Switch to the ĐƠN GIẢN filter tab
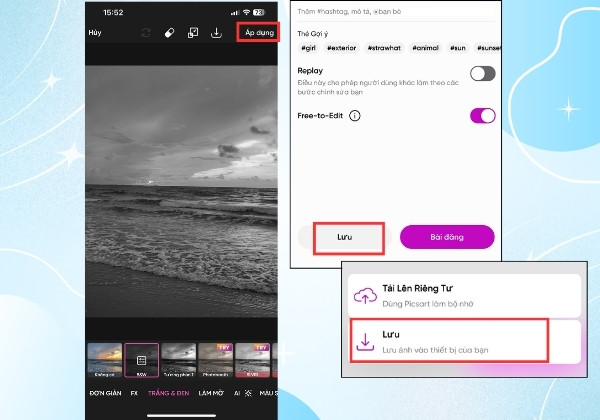 [105, 393]
